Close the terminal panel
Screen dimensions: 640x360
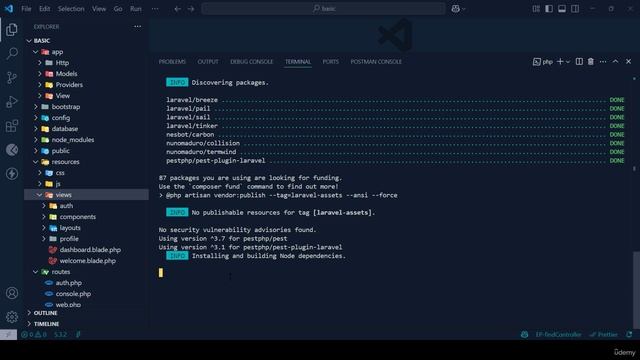point(629,62)
